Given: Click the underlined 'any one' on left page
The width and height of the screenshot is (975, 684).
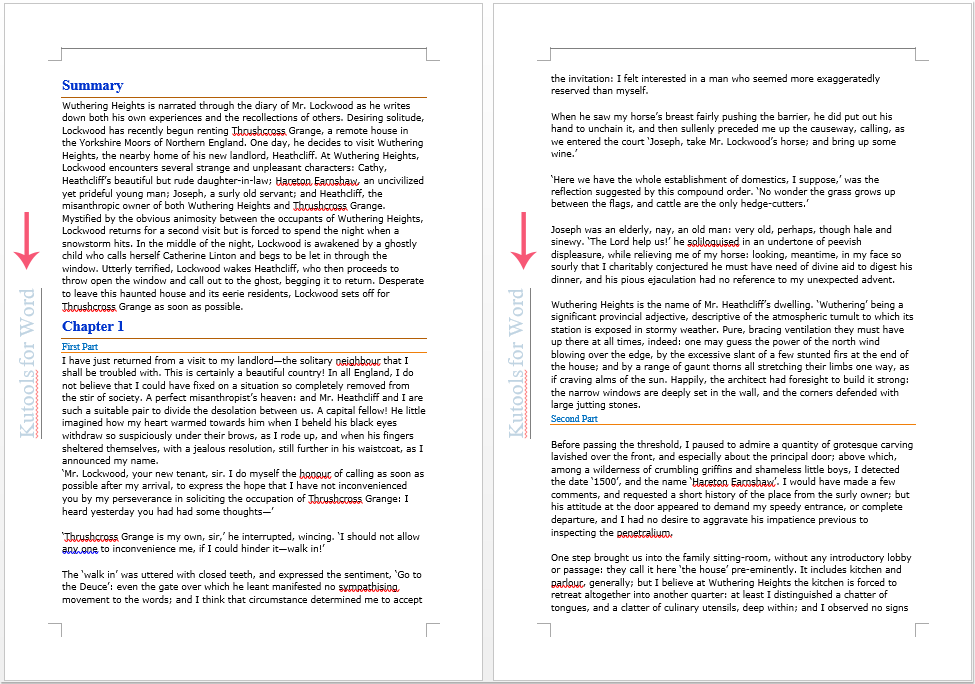Looking at the screenshot, I should pos(80,549).
